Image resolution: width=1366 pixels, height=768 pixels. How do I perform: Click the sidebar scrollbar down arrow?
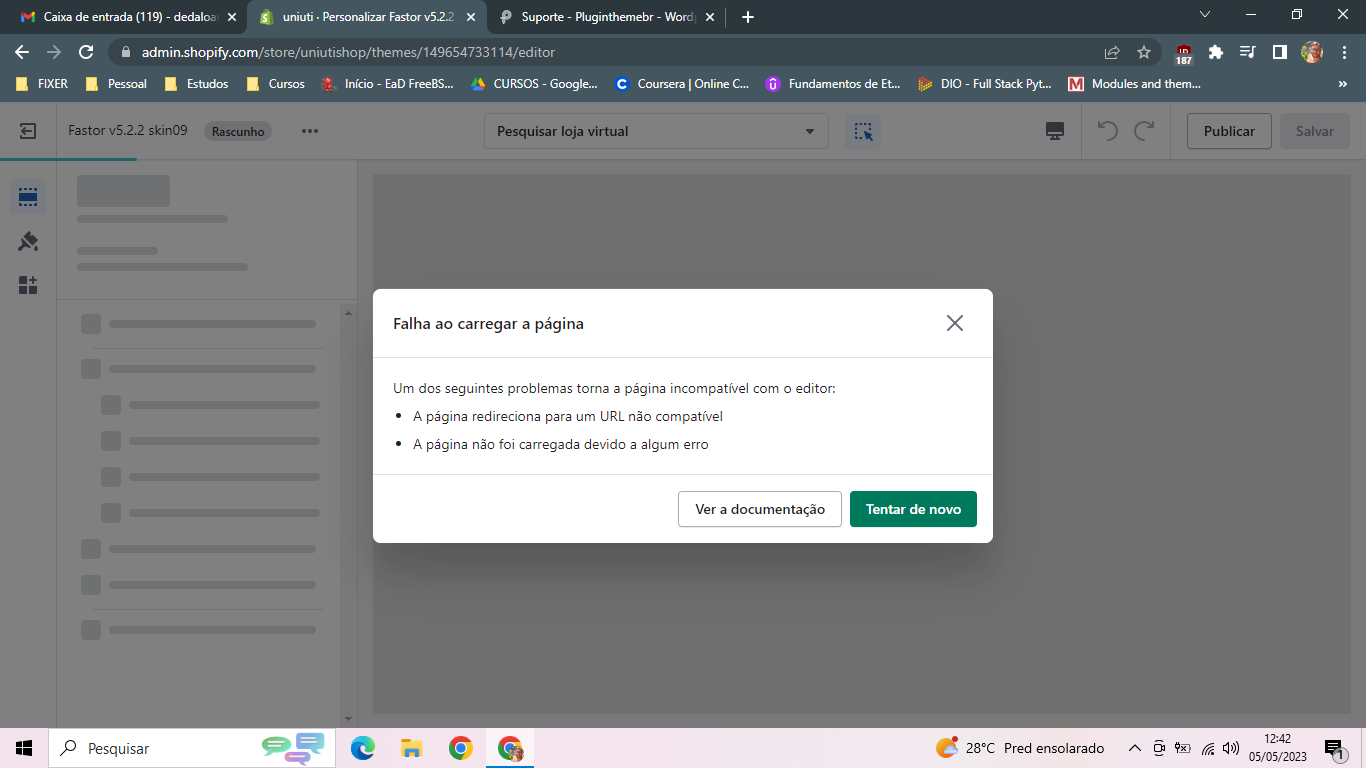coord(348,718)
